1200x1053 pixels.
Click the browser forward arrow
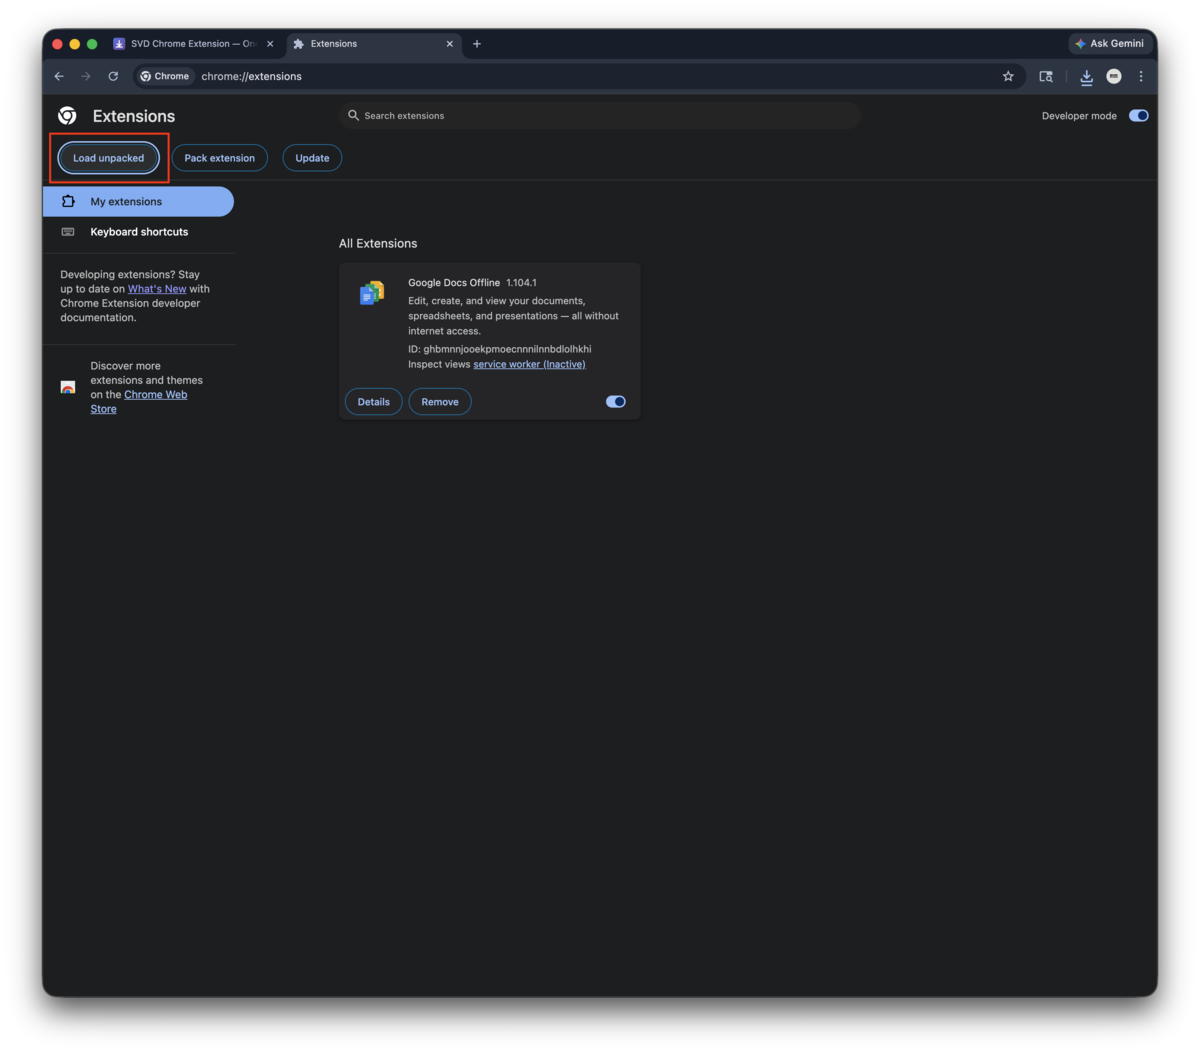pyautogui.click(x=86, y=76)
